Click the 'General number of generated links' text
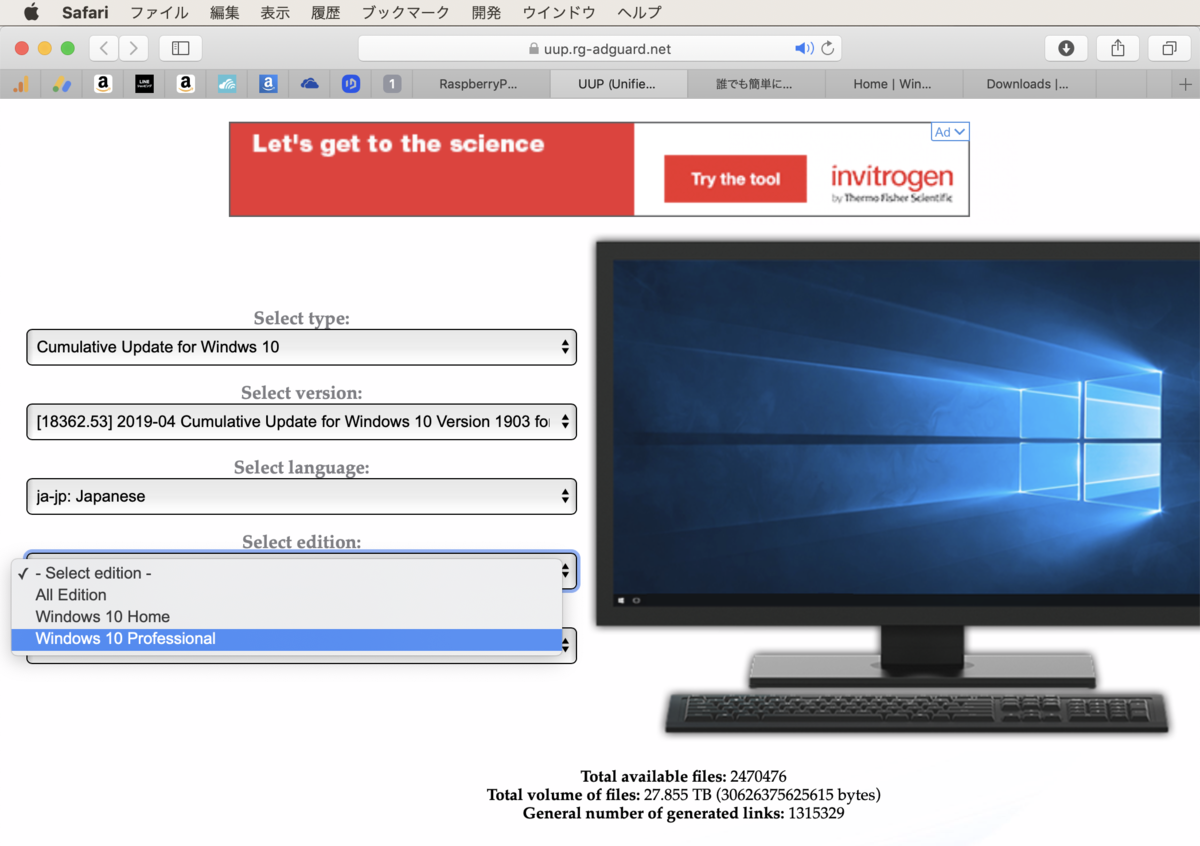This screenshot has width=1200, height=846. pos(683,813)
